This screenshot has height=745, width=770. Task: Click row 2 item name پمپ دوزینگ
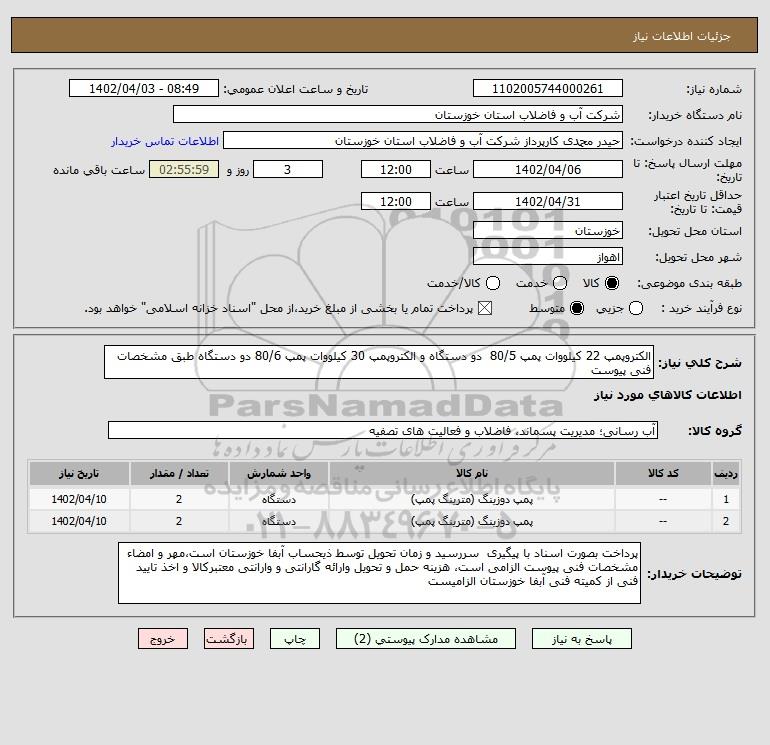tap(471, 522)
